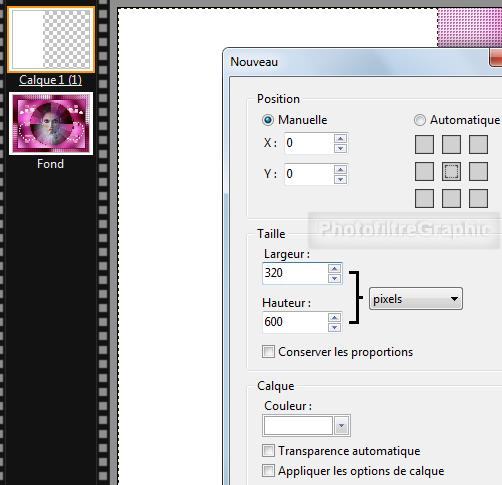Select the center automatic position square

(x=451, y=172)
